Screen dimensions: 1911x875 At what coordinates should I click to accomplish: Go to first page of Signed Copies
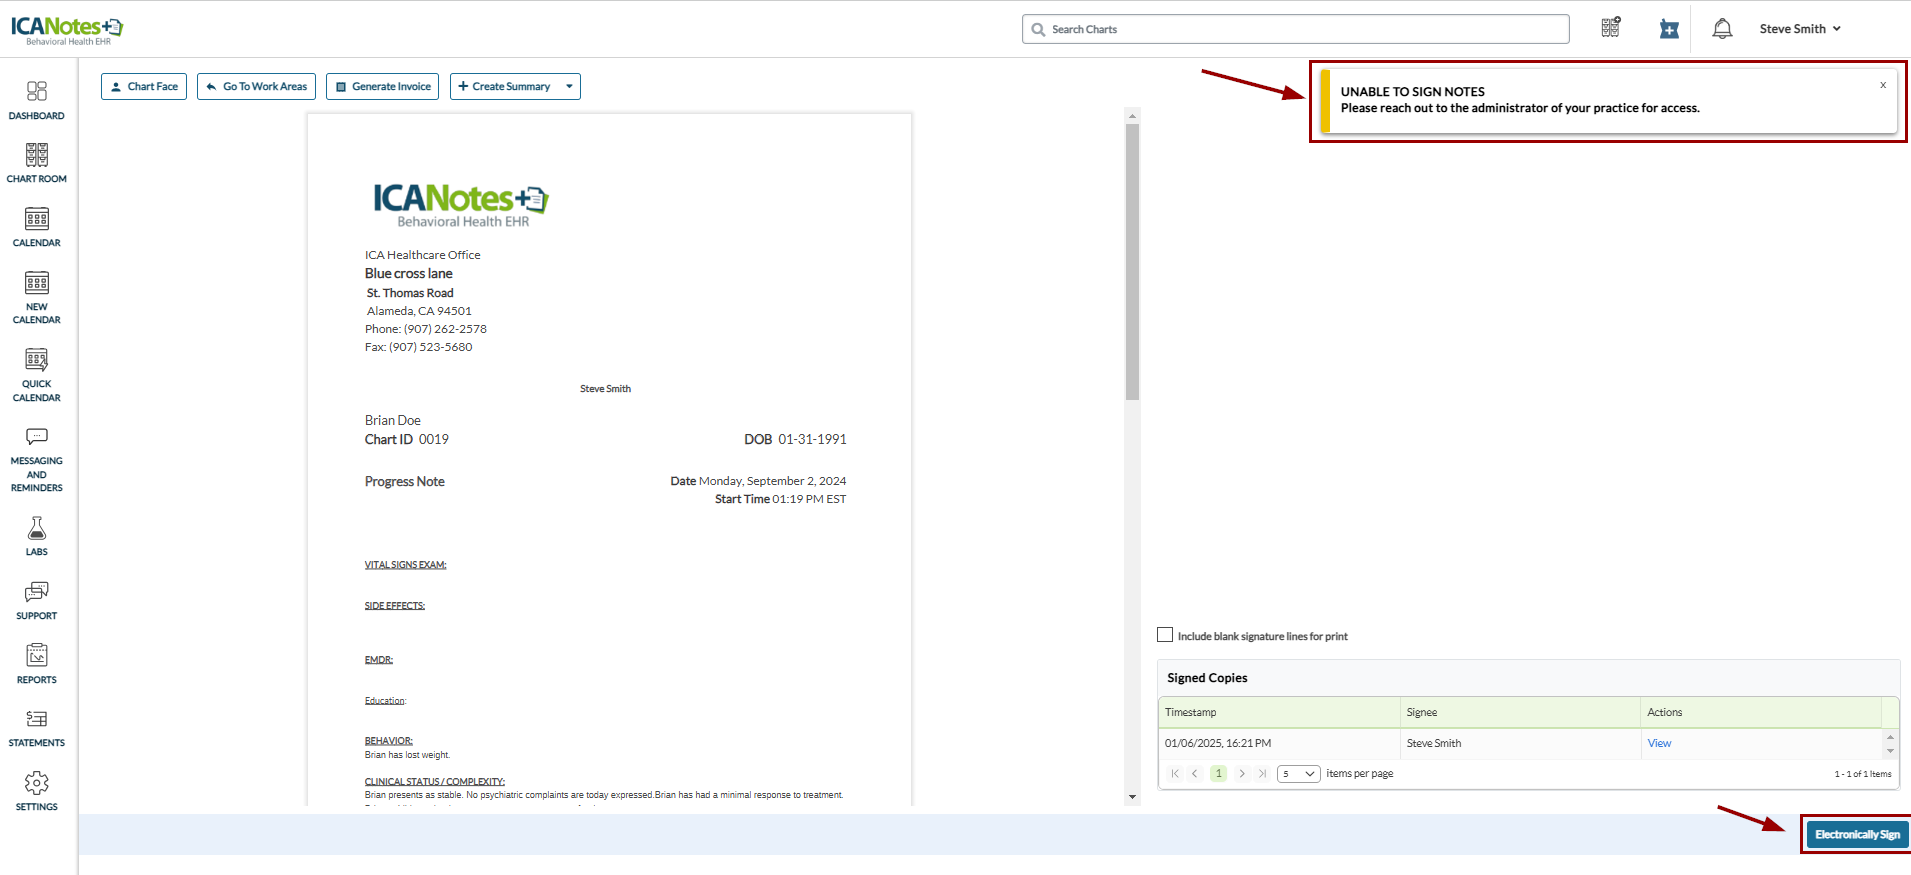(1175, 773)
